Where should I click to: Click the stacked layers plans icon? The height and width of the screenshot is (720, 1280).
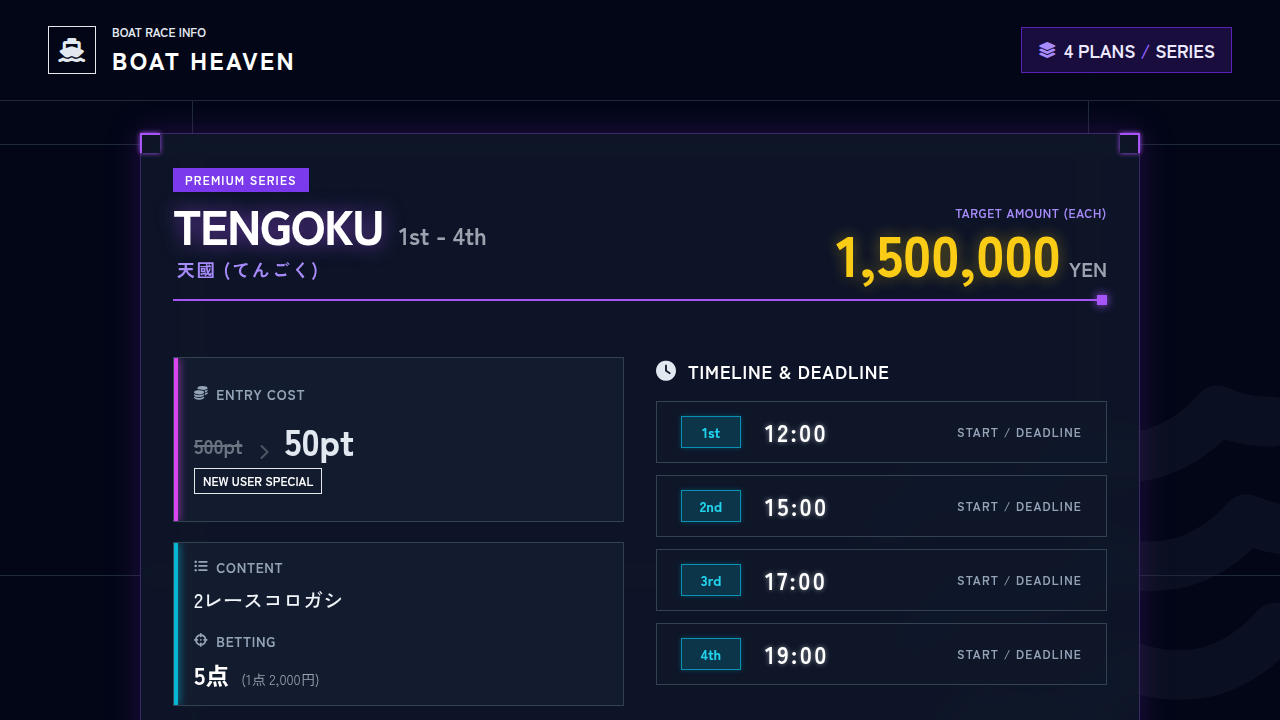pyautogui.click(x=1047, y=51)
